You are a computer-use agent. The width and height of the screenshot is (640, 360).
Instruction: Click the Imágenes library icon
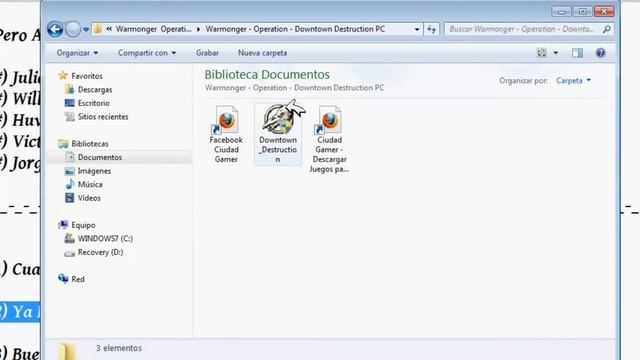click(x=70, y=171)
